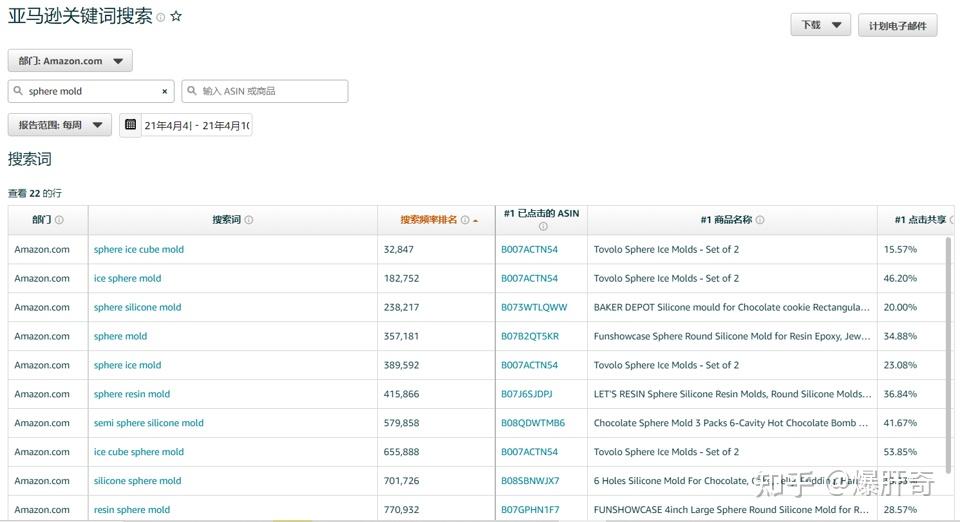Click the info icon beside #1 商品名称 header
This screenshot has width=960, height=522.
point(760,220)
